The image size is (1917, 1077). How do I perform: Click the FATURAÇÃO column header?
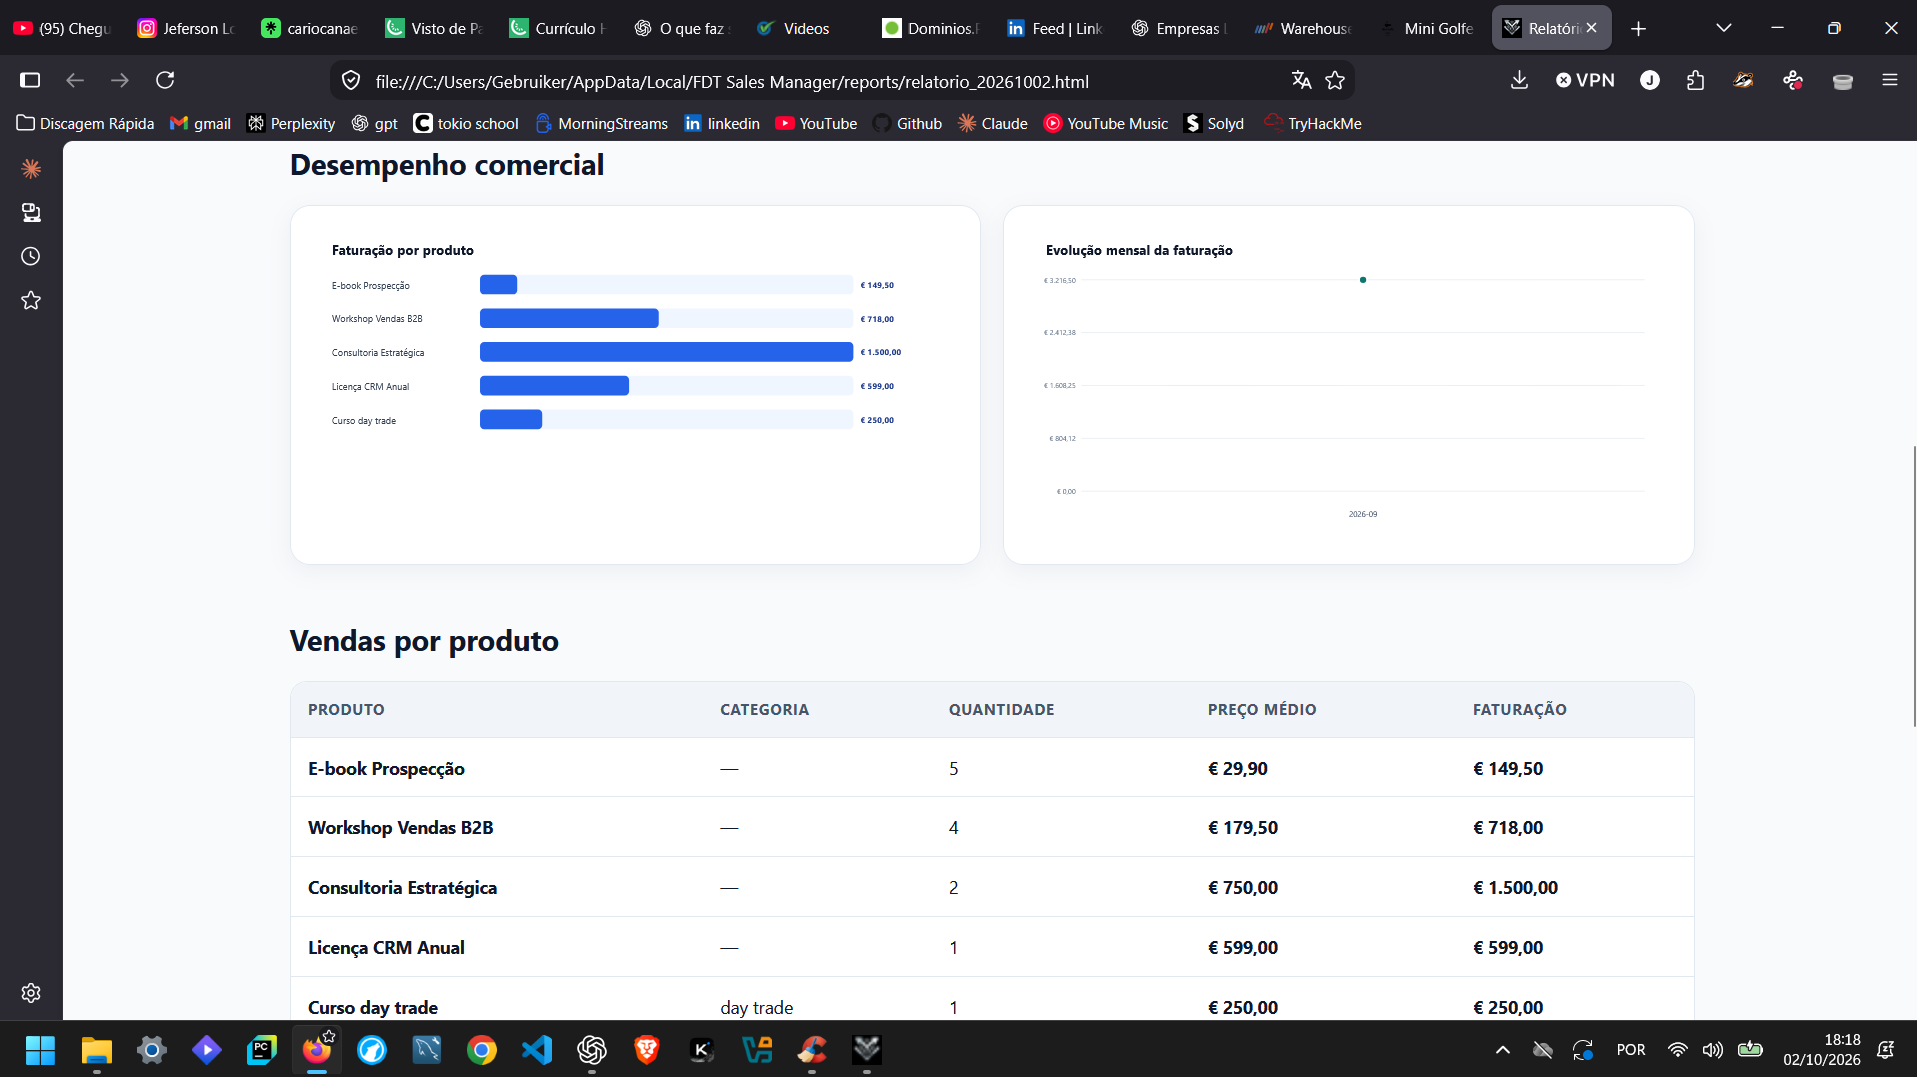pyautogui.click(x=1519, y=709)
